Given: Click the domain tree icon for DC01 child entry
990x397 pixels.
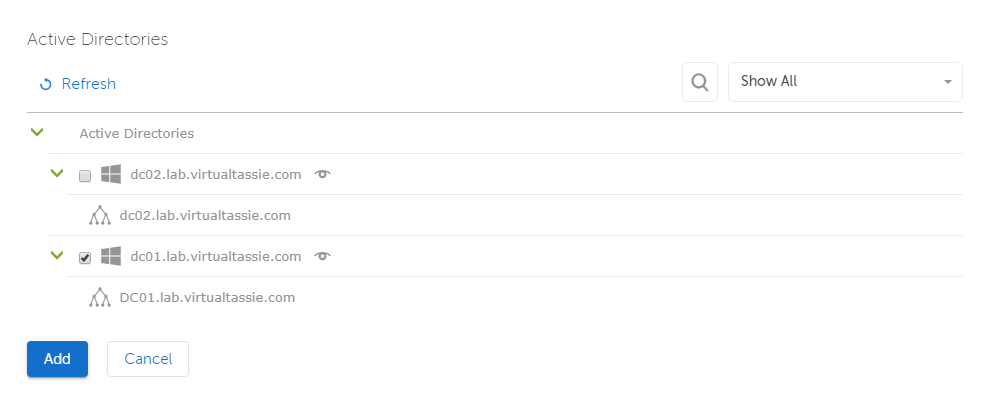Looking at the screenshot, I should coord(100,297).
